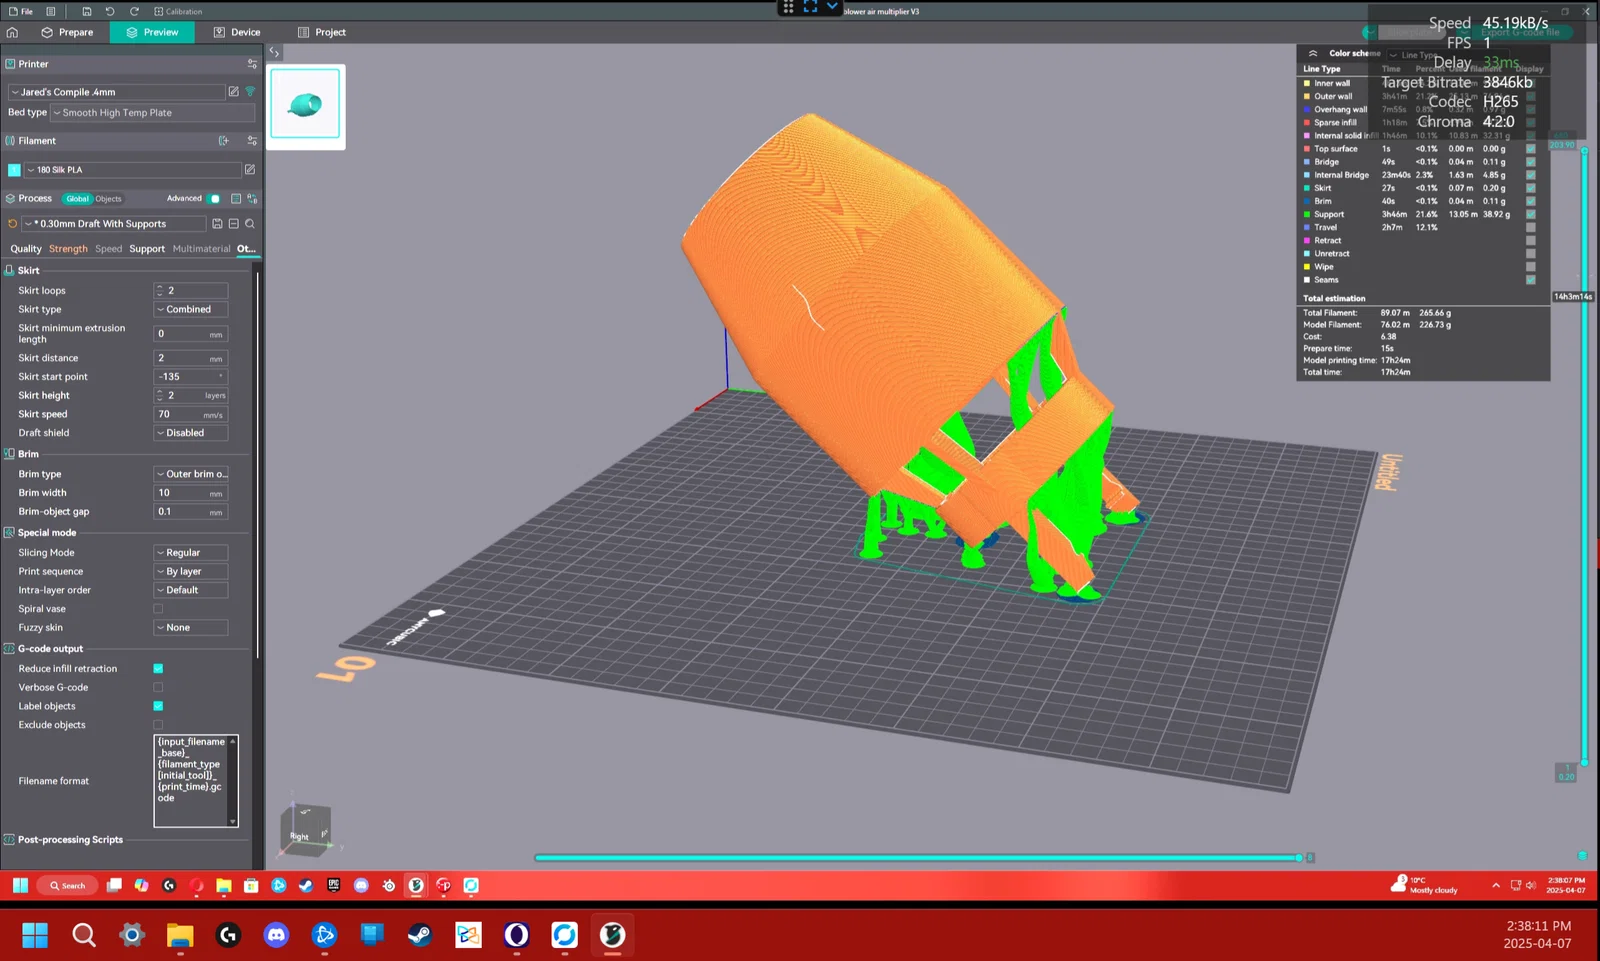This screenshot has height=961, width=1600.
Task: Undo the last action
Action: [110, 11]
